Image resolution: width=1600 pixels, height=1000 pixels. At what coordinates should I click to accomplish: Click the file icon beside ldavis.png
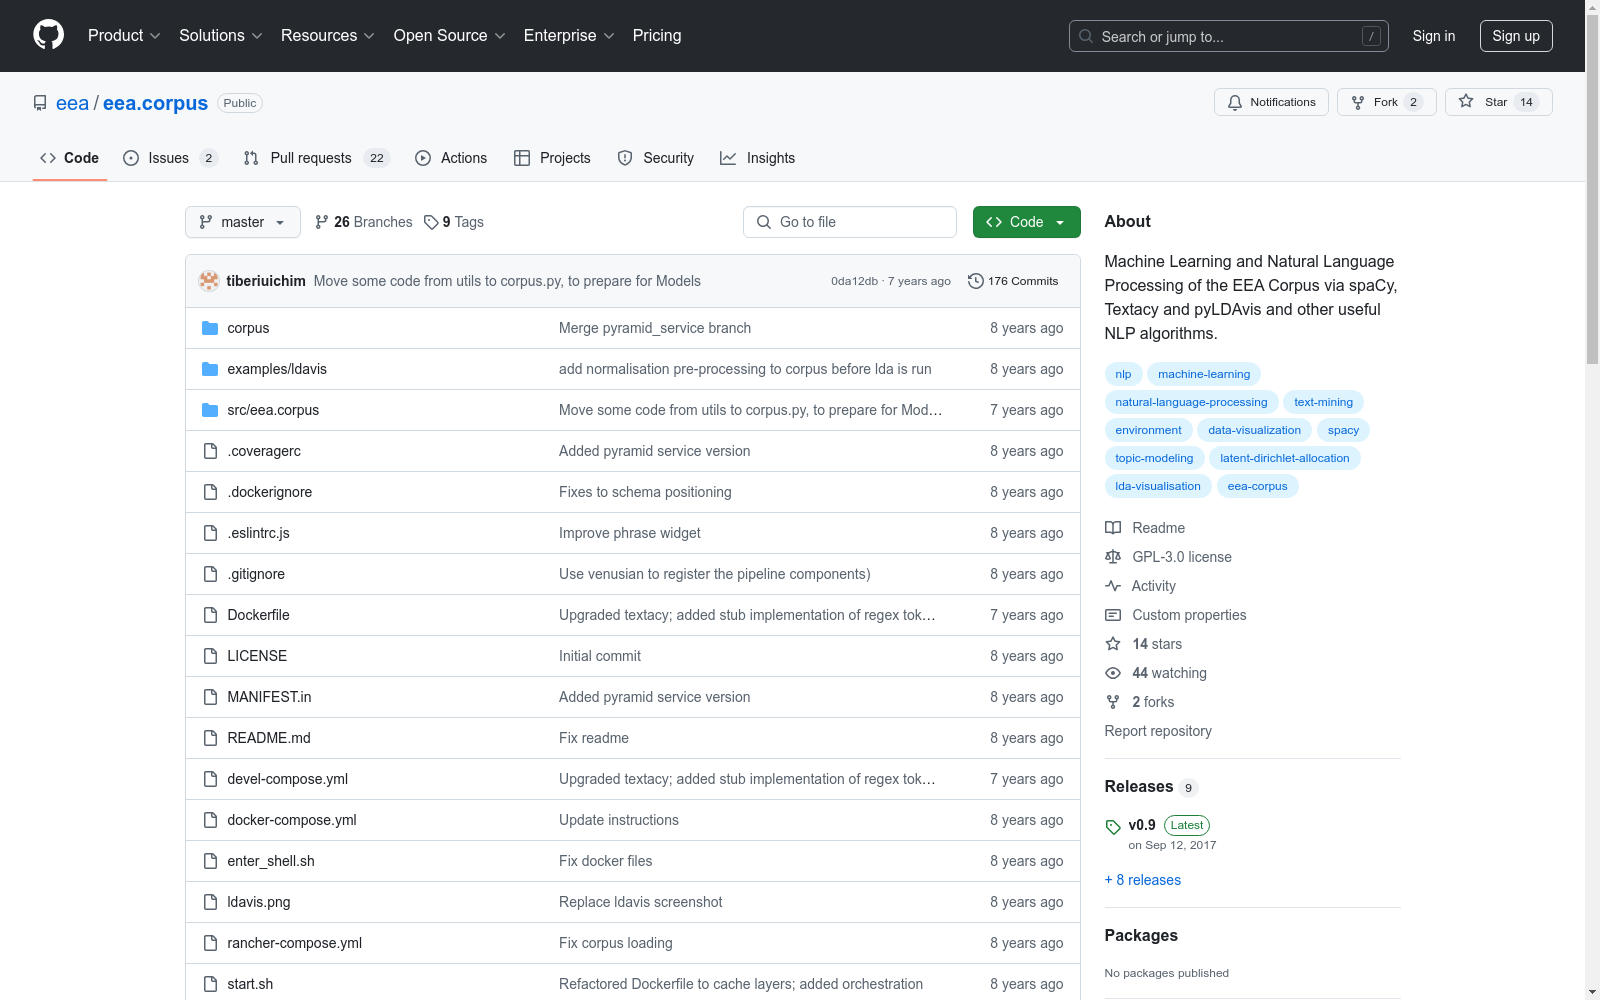(210, 902)
